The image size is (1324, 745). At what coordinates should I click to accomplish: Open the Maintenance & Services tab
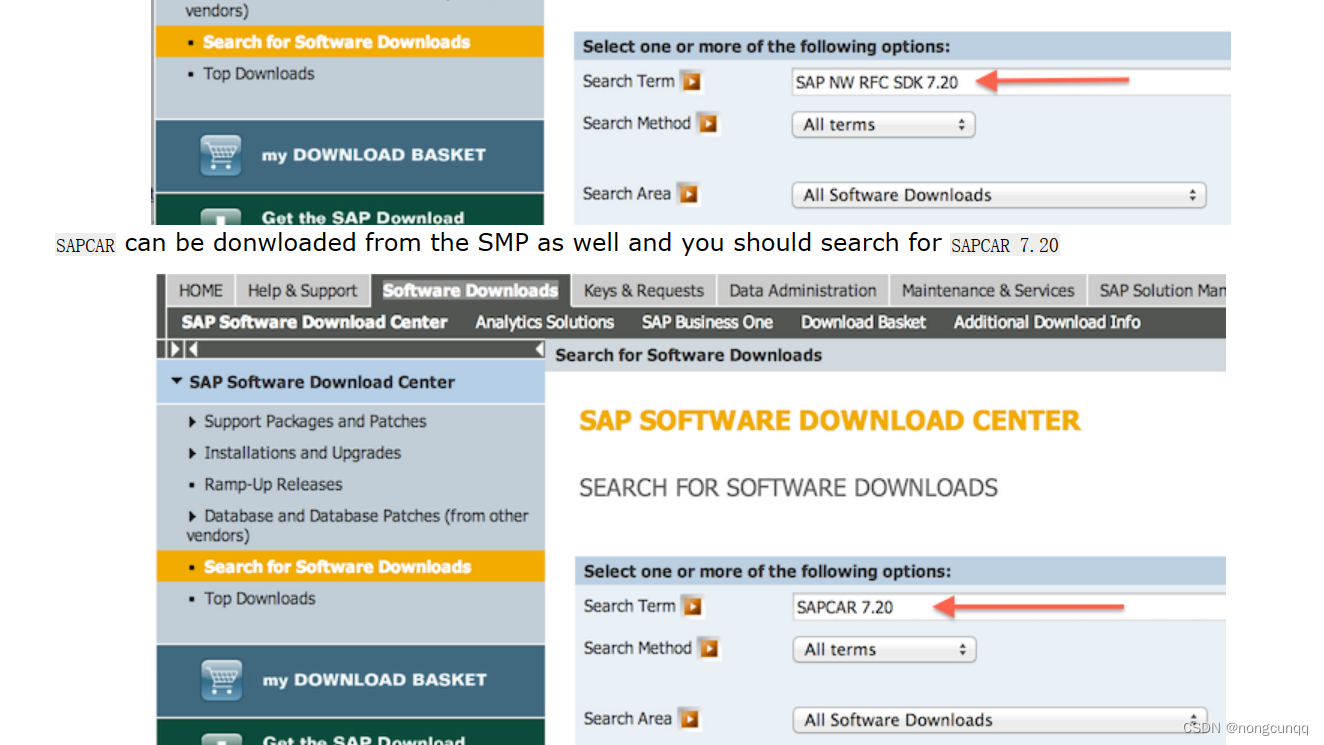pos(988,290)
